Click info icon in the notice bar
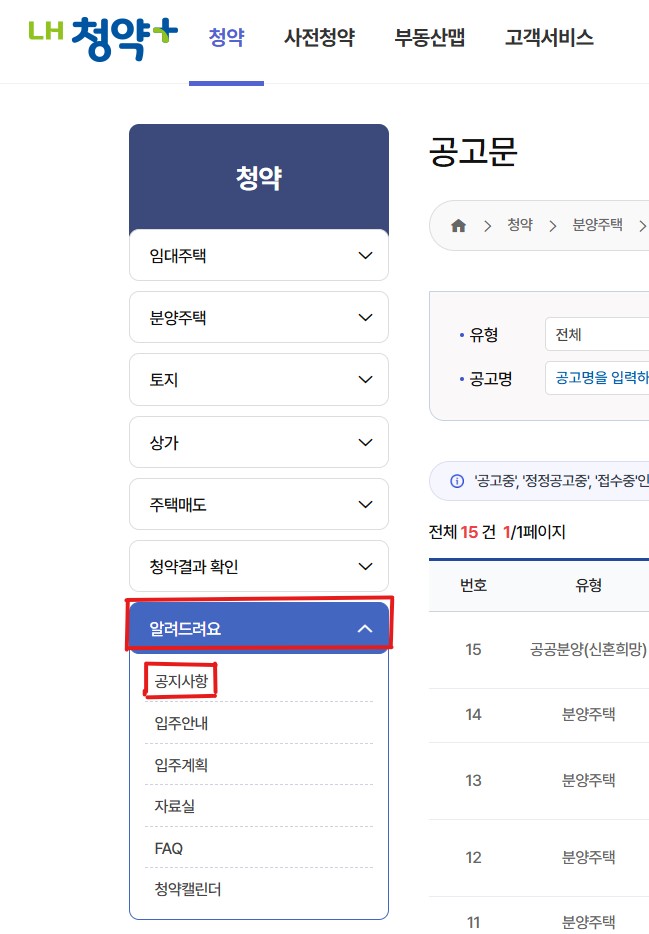Image resolution: width=649 pixels, height=934 pixels. point(457,481)
